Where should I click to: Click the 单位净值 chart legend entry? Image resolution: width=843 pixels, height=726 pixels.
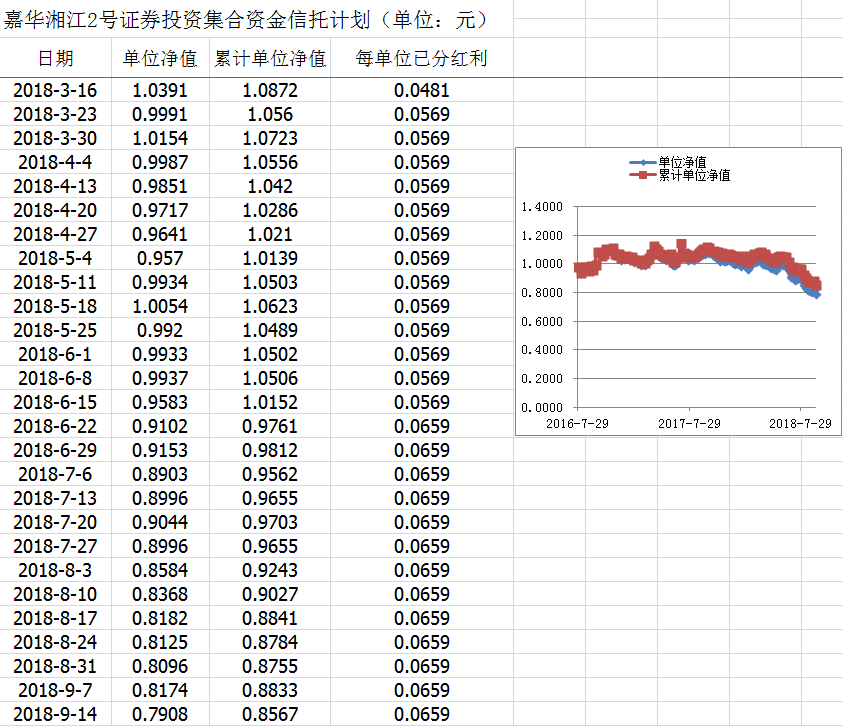[668, 162]
